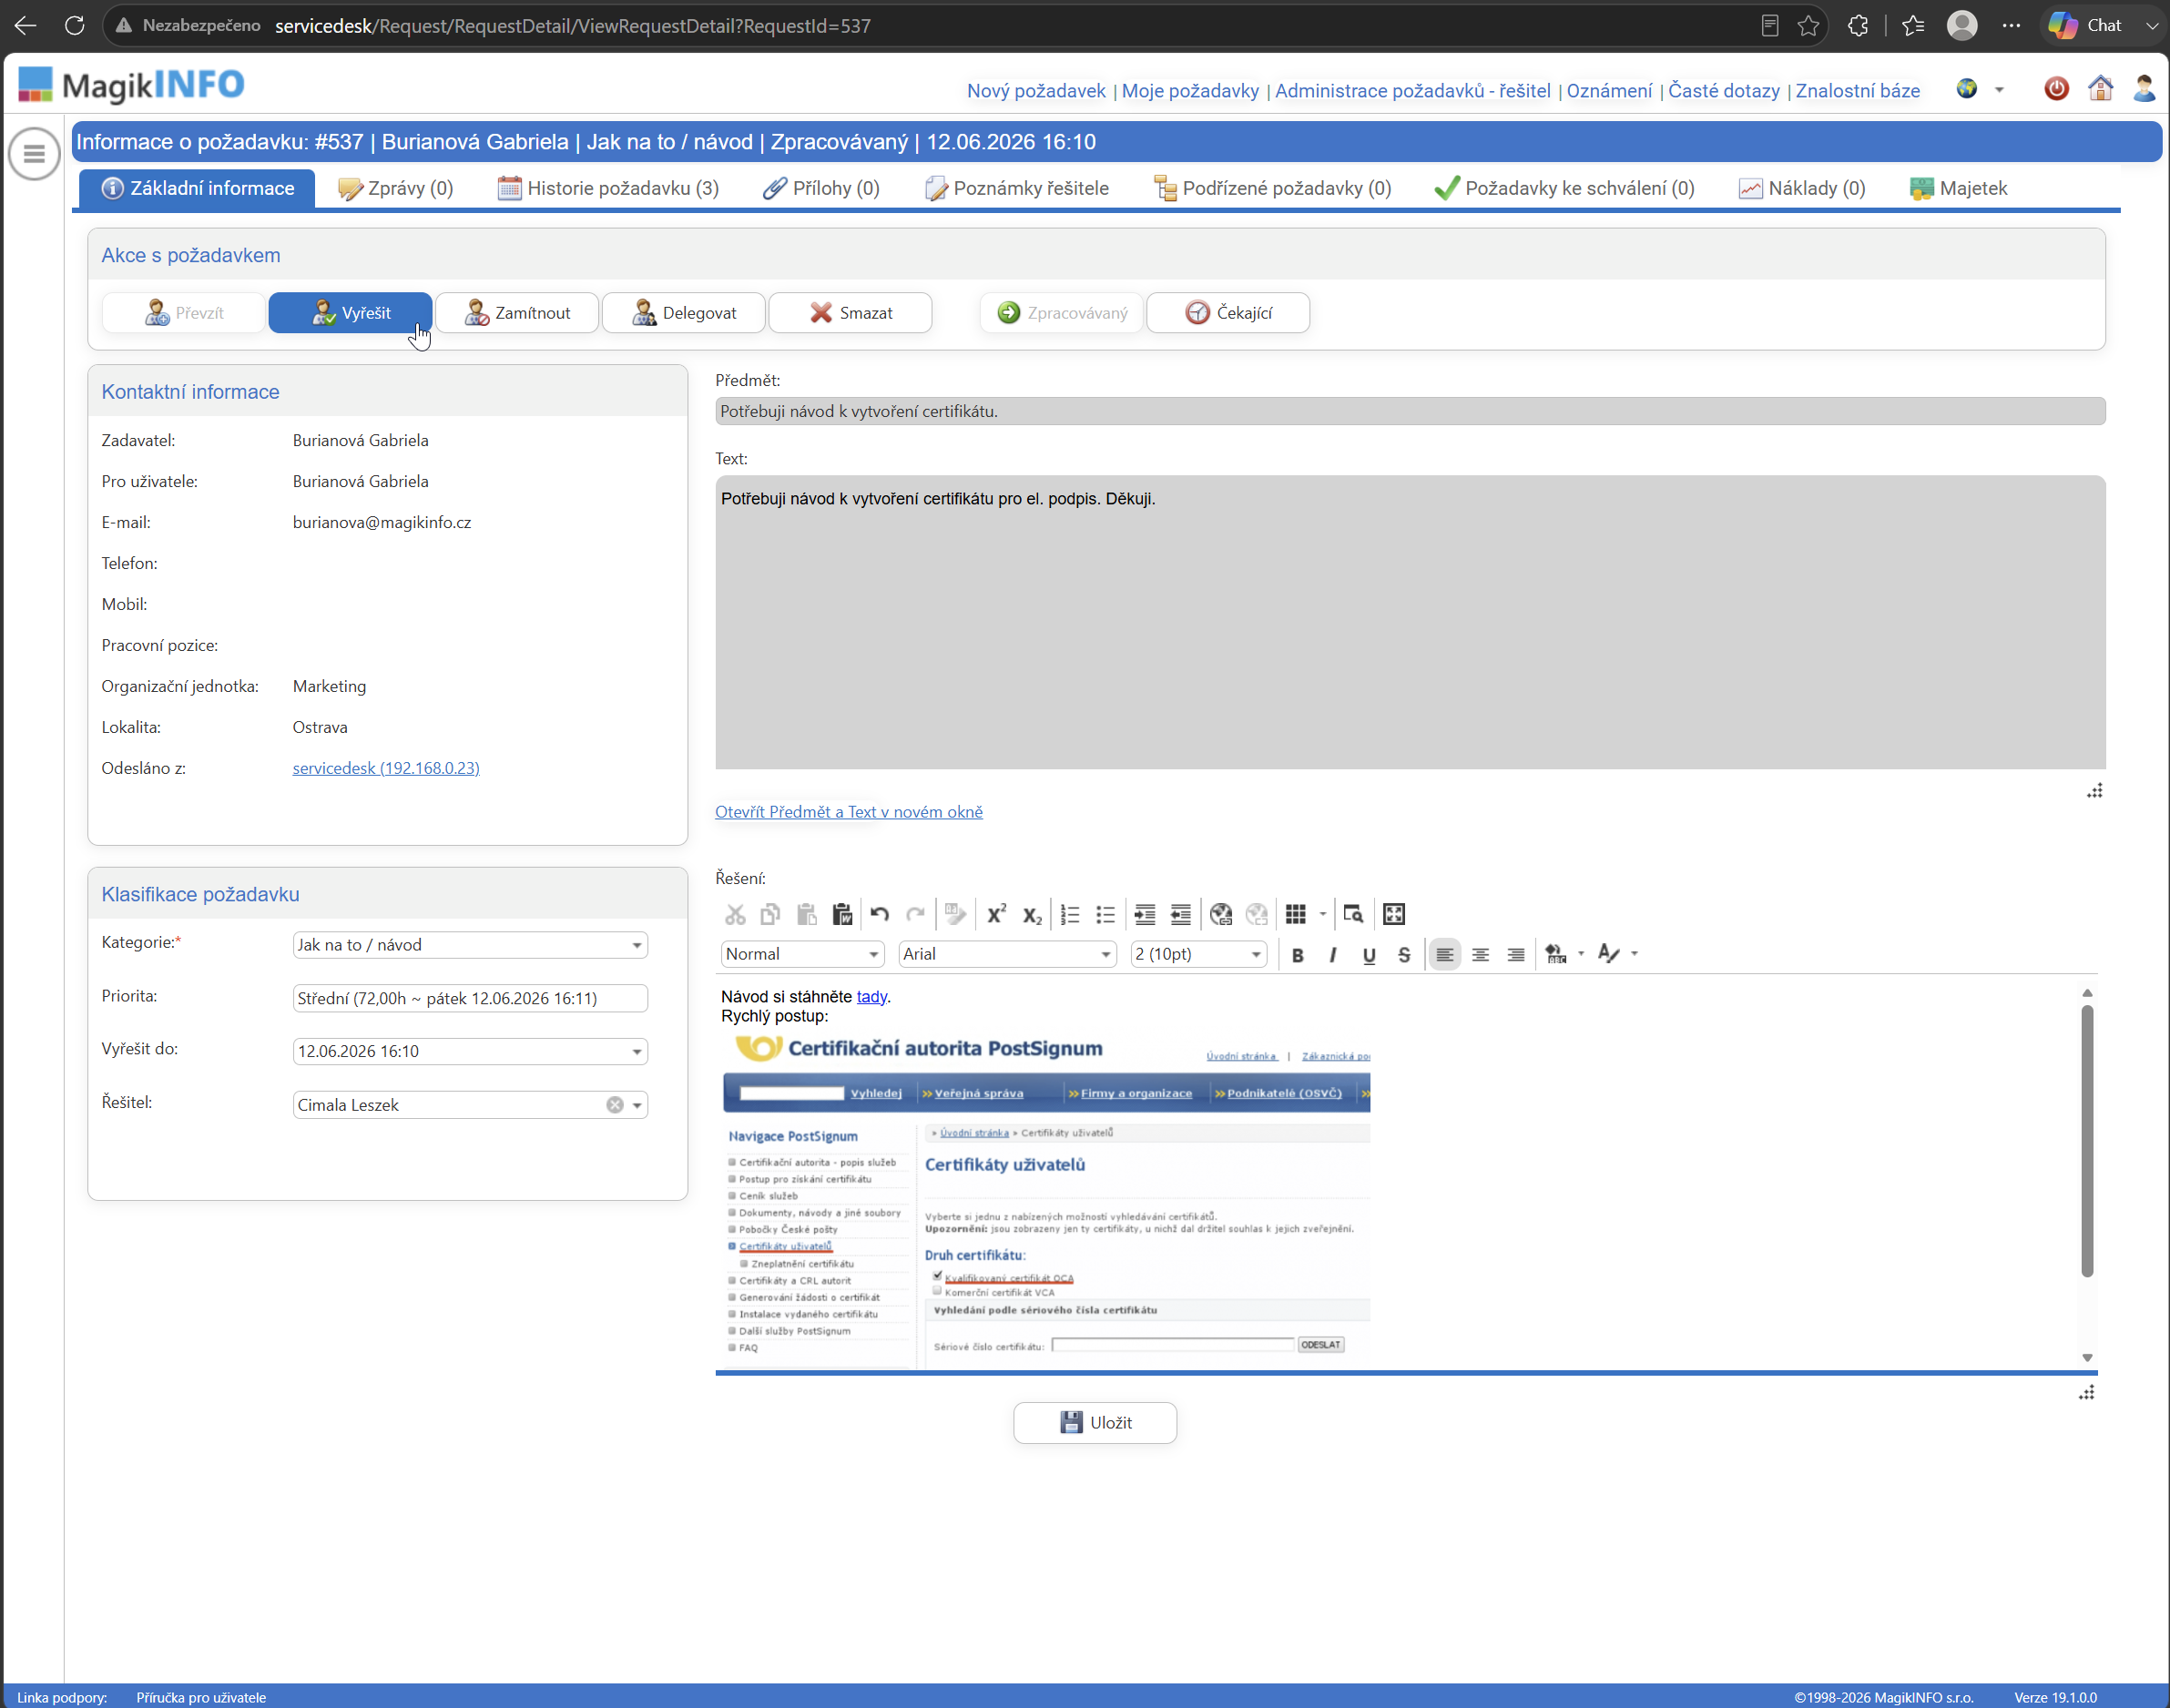The width and height of the screenshot is (2170, 1708).
Task: Click the red power logout icon
Action: coord(2056,89)
